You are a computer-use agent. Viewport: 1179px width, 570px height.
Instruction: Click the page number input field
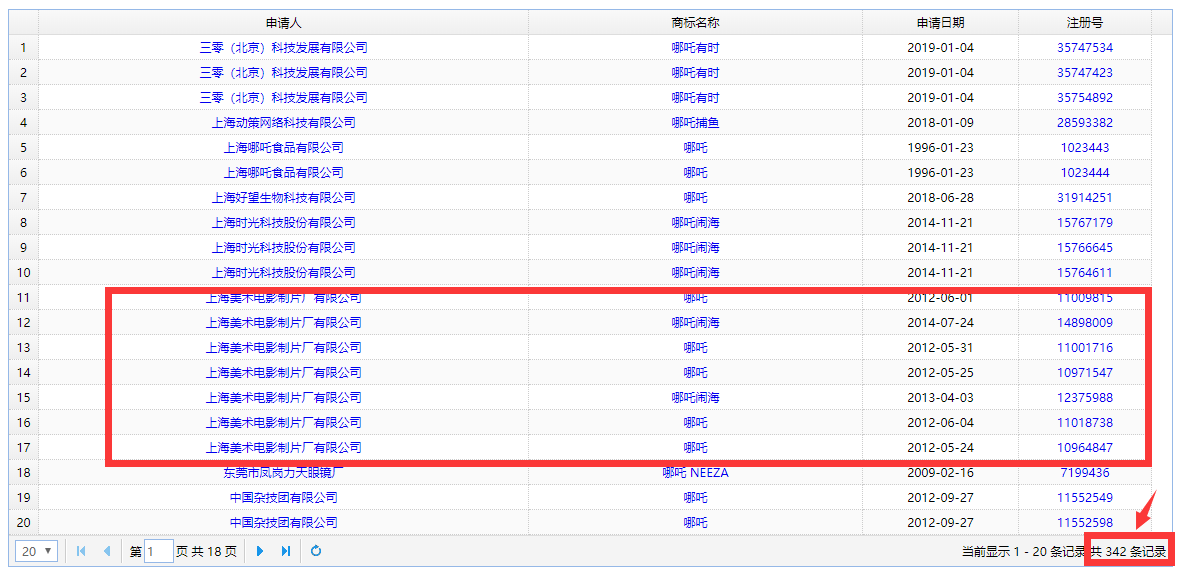pyautogui.click(x=159, y=551)
